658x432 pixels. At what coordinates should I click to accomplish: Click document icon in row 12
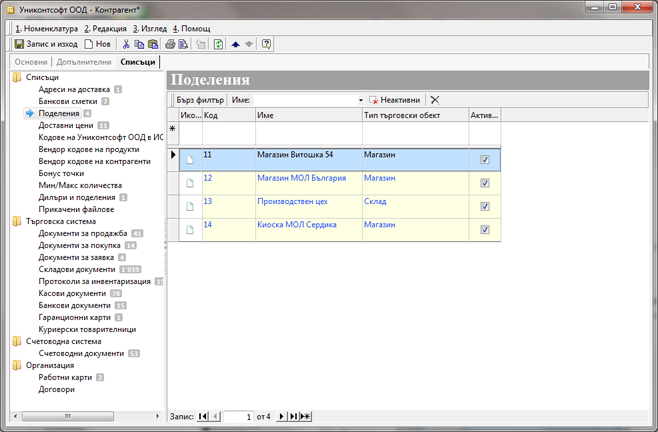coord(190,183)
